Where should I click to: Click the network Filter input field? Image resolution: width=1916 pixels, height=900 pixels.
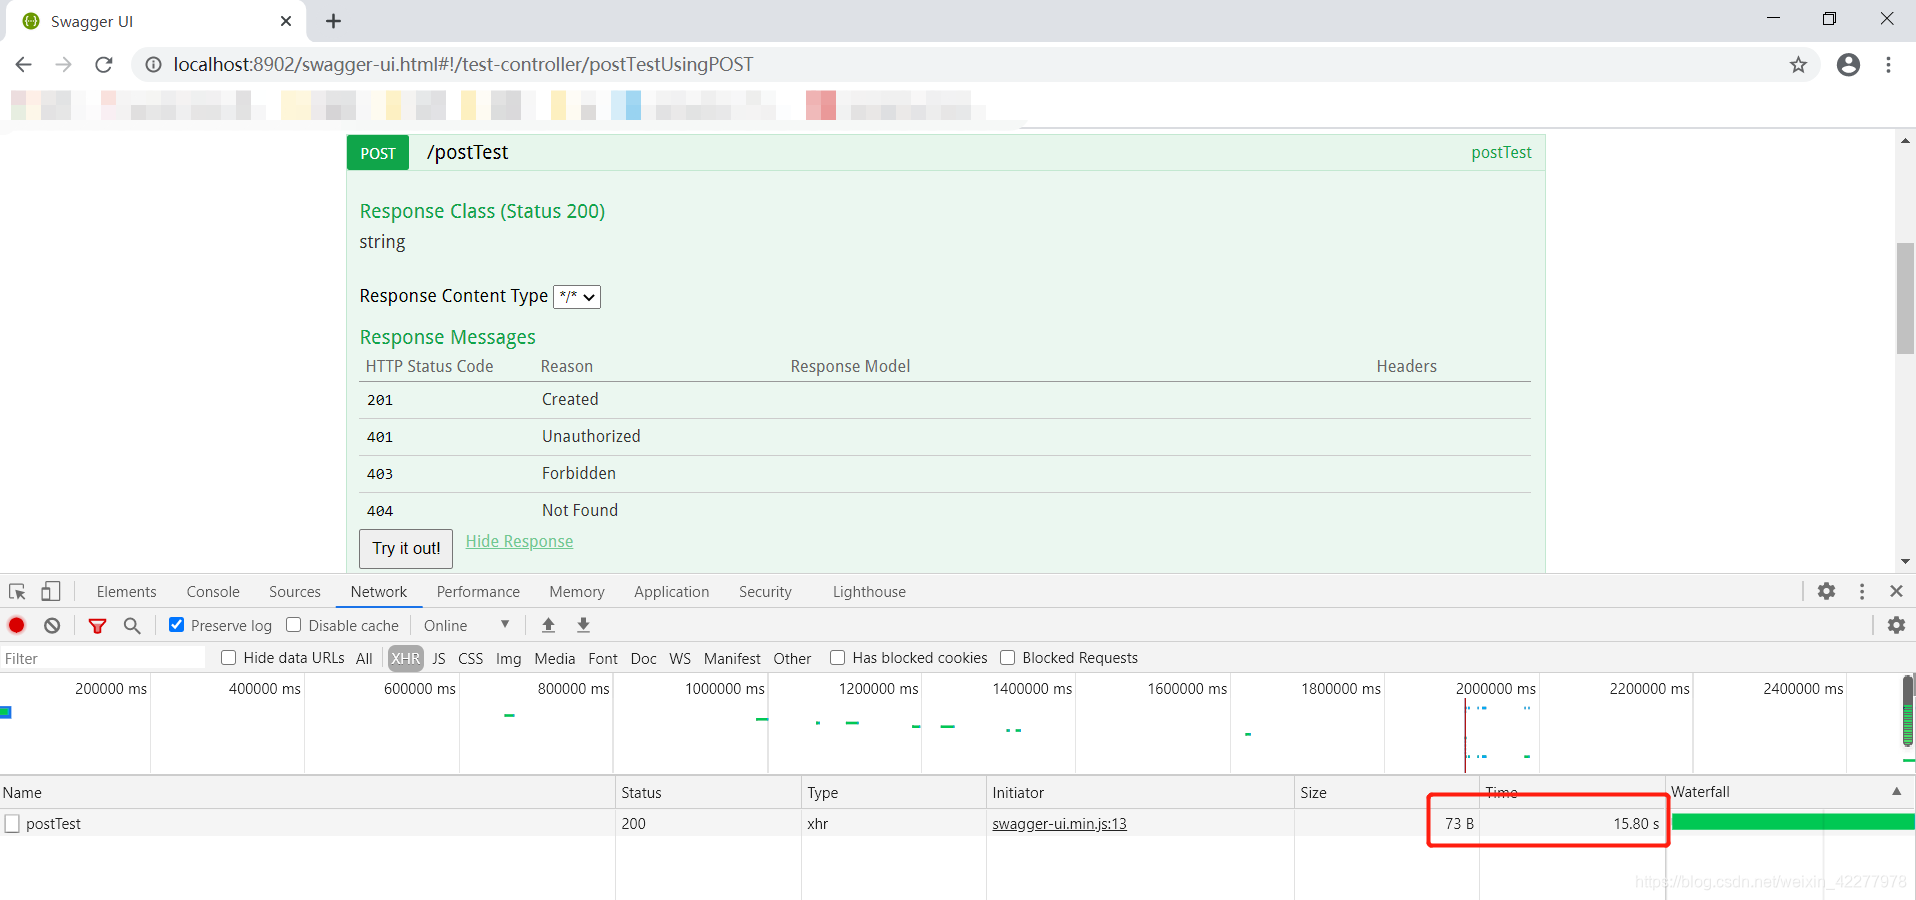103,658
